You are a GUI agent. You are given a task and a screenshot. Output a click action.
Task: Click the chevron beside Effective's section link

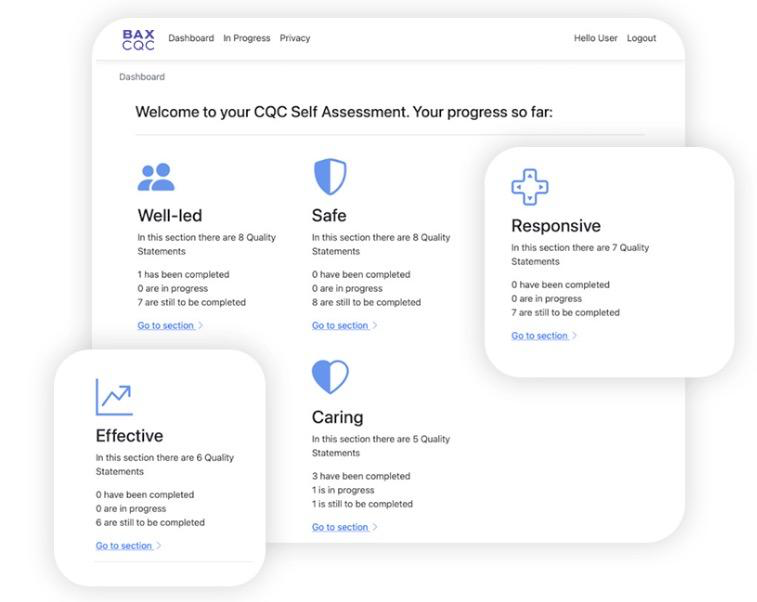click(159, 546)
